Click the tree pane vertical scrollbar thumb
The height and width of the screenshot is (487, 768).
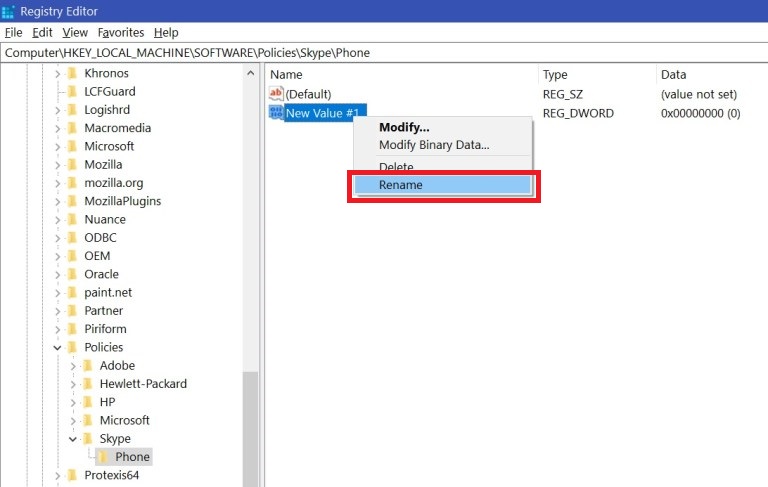[x=251, y=429]
